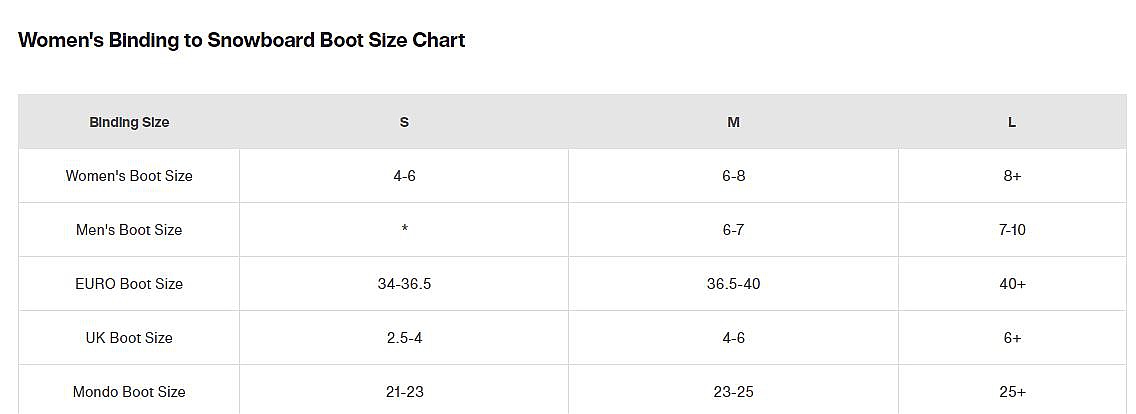Click the S binding size column header

tap(404, 122)
